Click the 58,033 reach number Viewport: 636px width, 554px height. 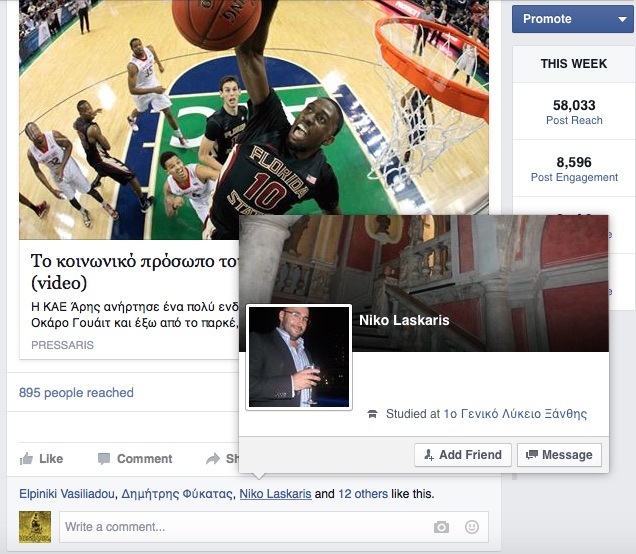(574, 105)
